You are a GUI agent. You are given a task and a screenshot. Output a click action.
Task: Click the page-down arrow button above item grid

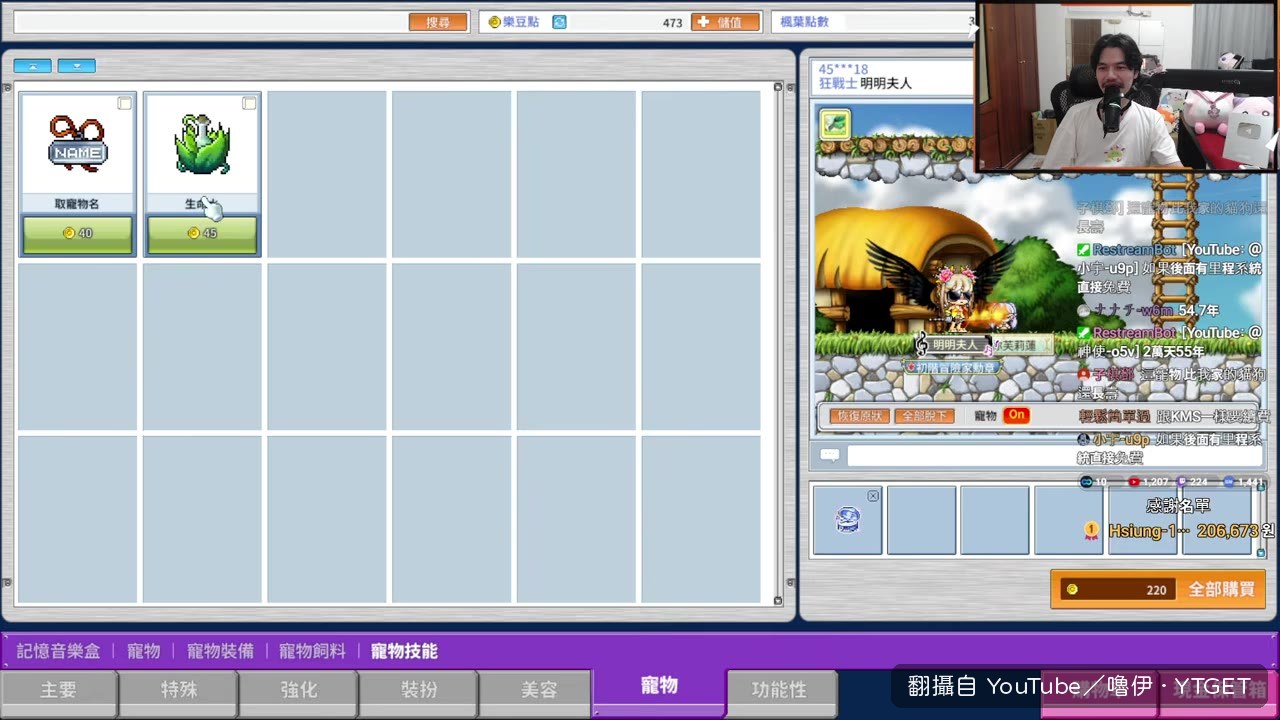point(77,66)
